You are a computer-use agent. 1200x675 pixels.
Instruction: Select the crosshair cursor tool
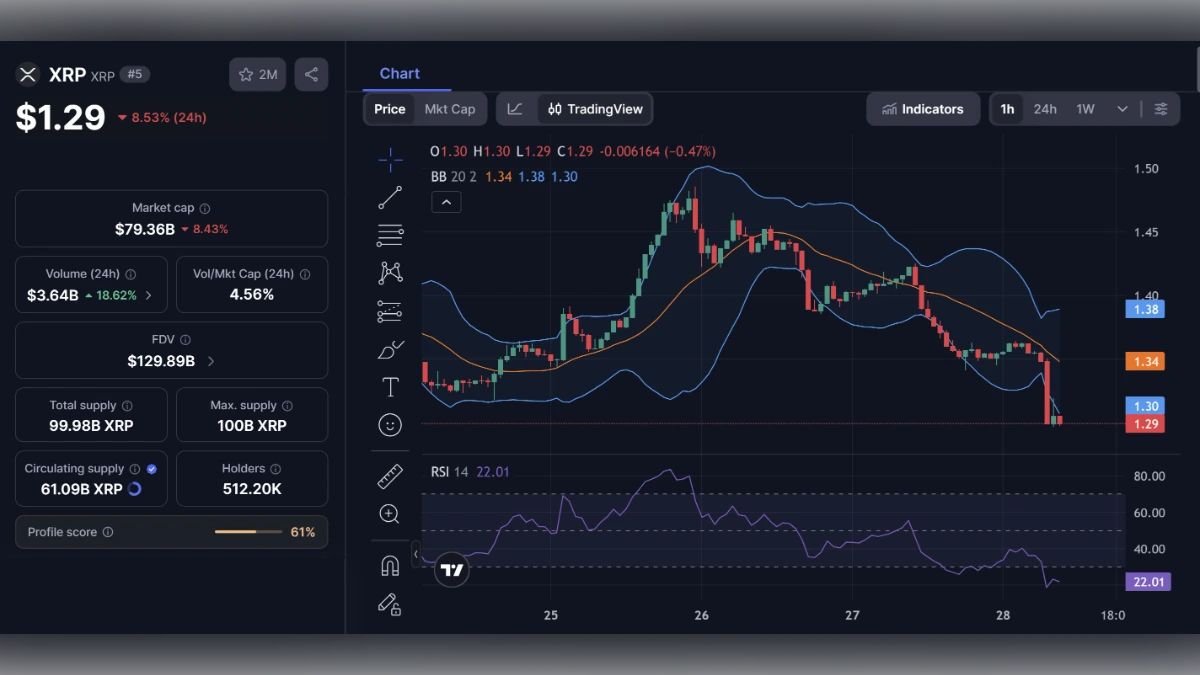pos(390,158)
